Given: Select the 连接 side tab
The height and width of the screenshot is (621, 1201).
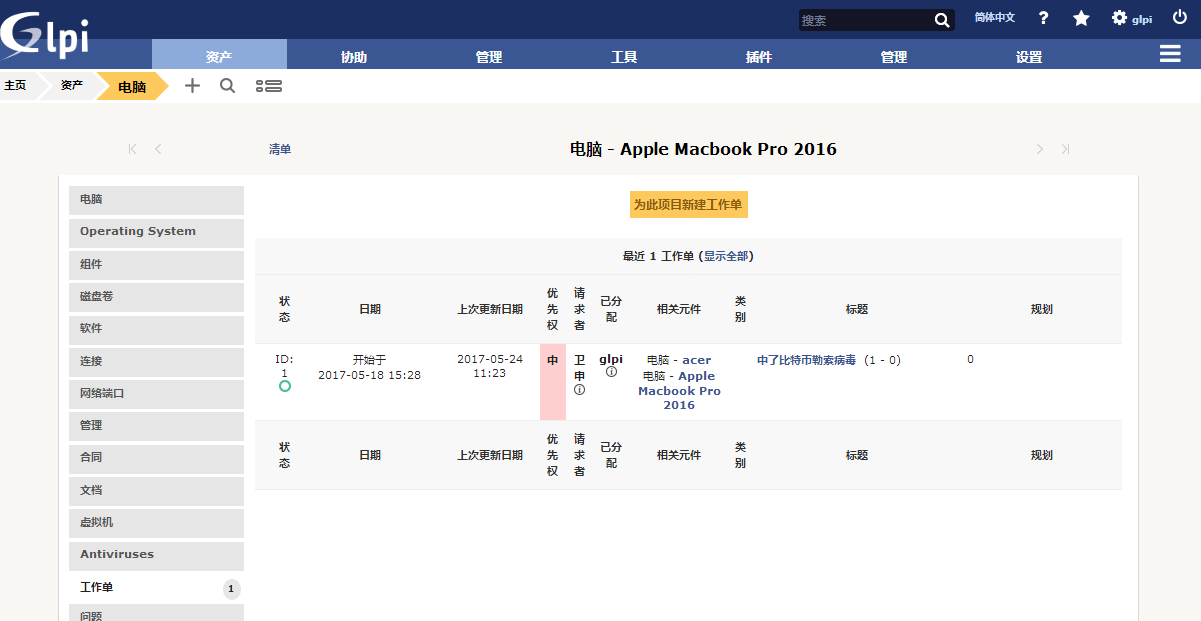Looking at the screenshot, I should pyautogui.click(x=156, y=361).
